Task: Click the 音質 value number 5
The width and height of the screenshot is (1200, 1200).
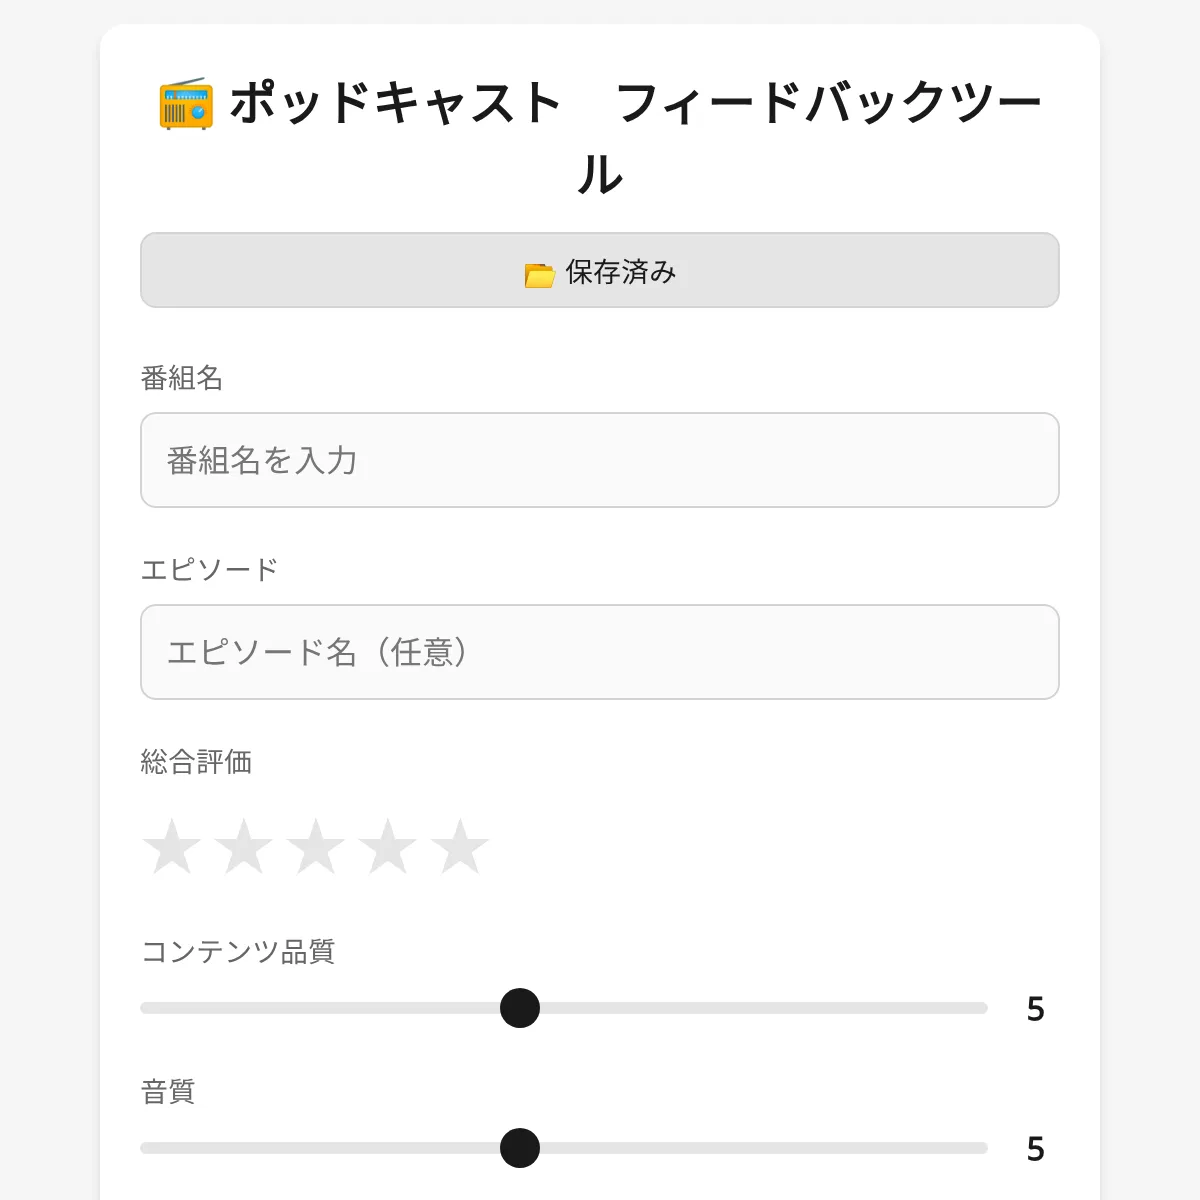Action: tap(1035, 1149)
